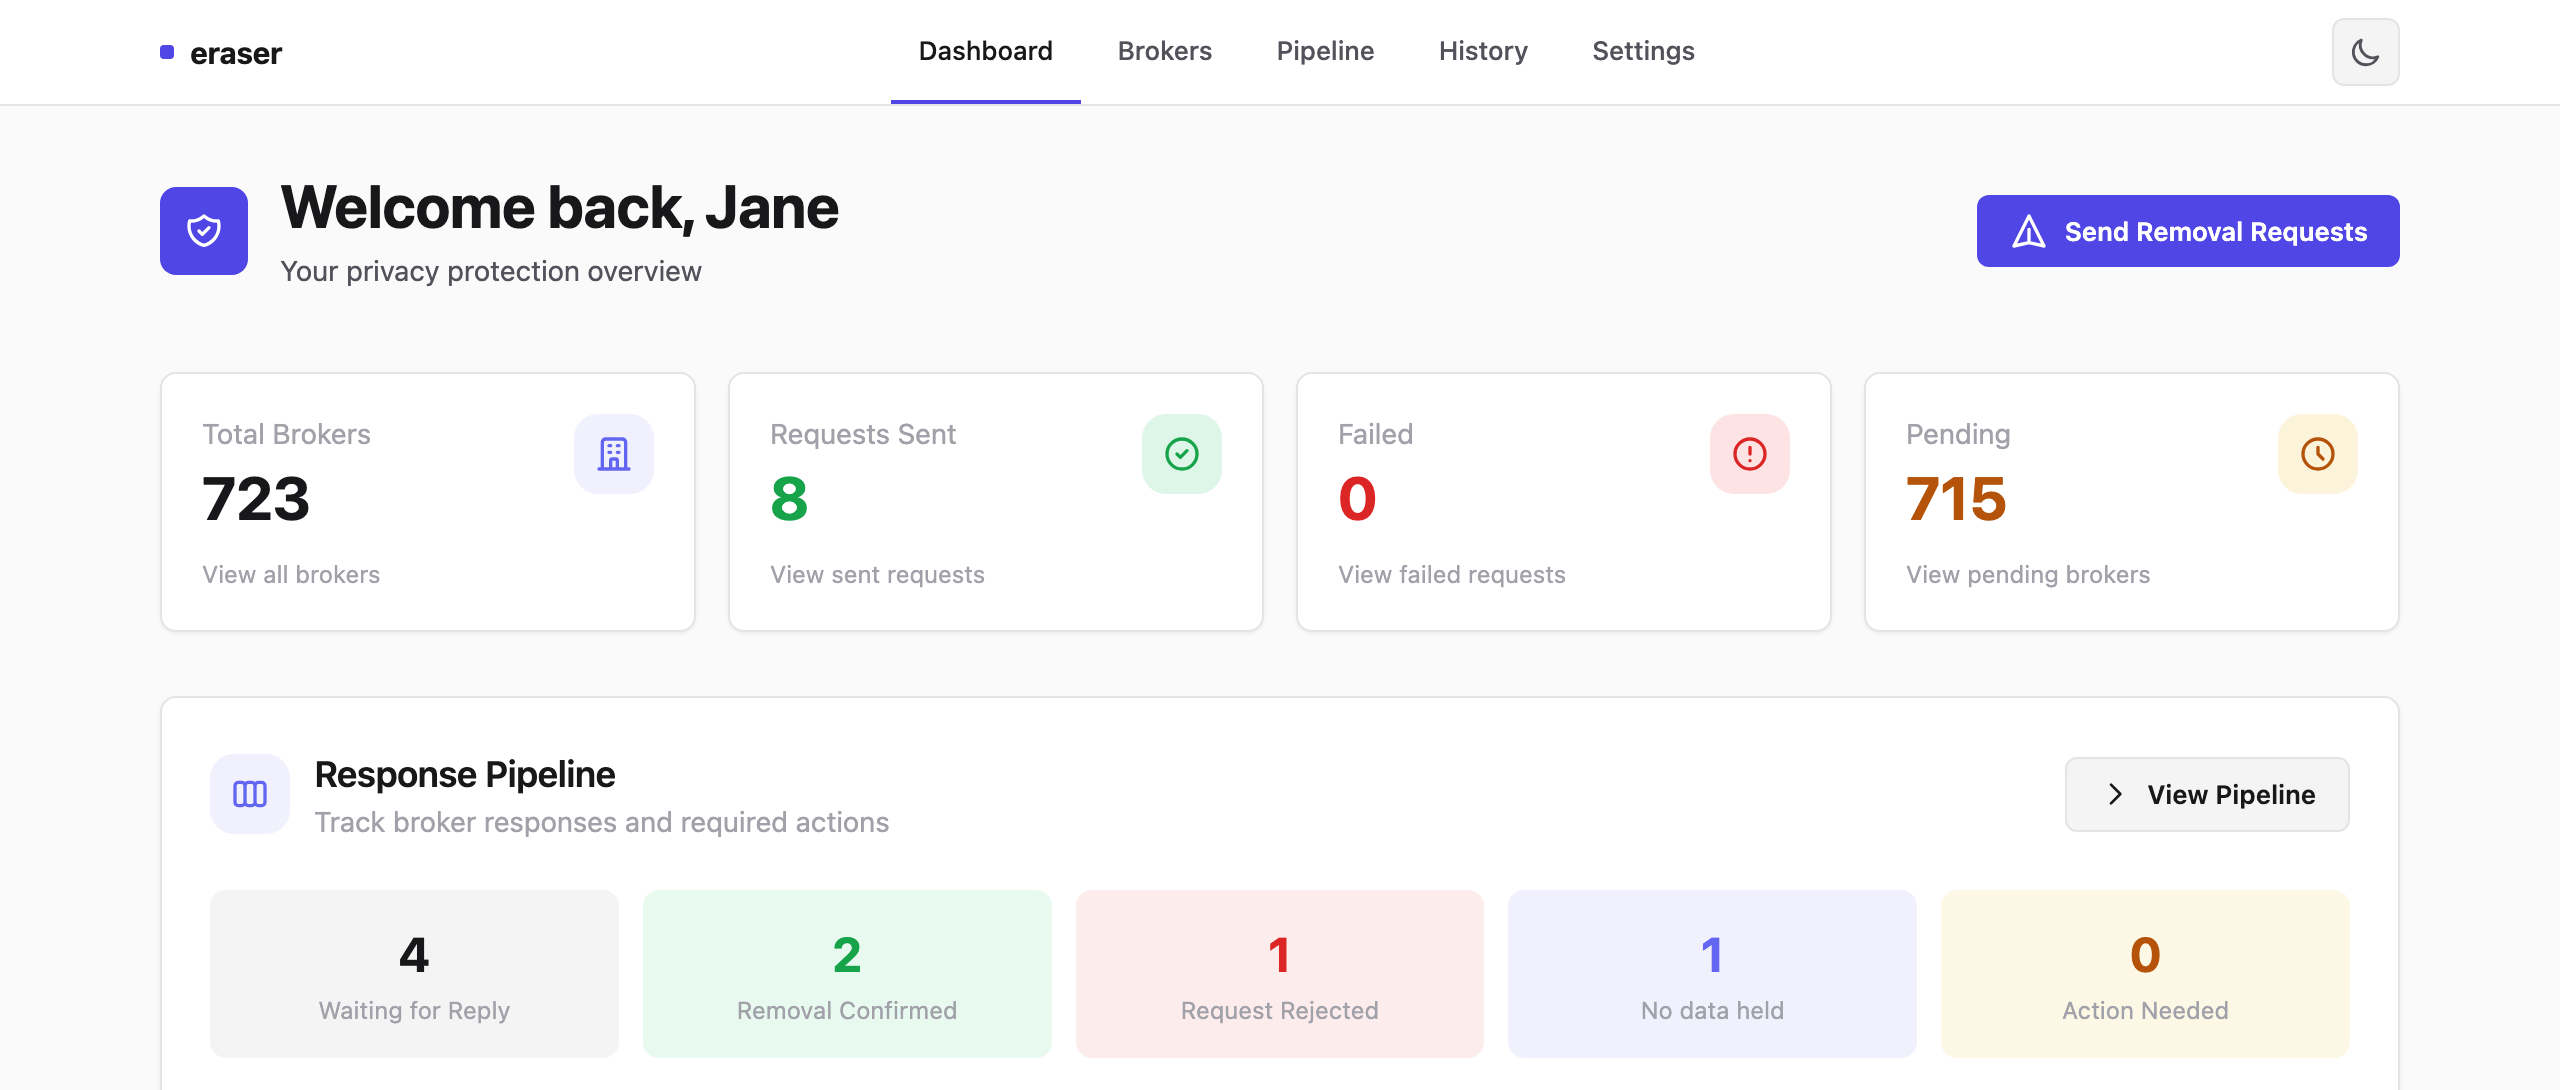Click the 0 failed value
Screen dimensions: 2560x1090
1357,499
